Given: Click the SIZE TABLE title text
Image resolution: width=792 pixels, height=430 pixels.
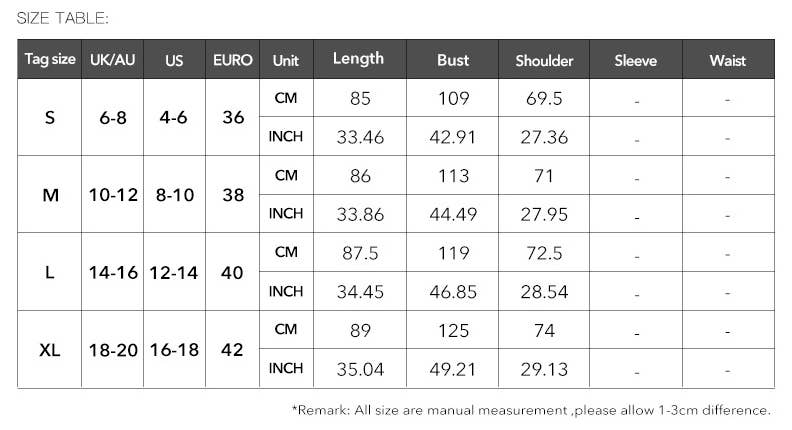Looking at the screenshot, I should [63, 17].
